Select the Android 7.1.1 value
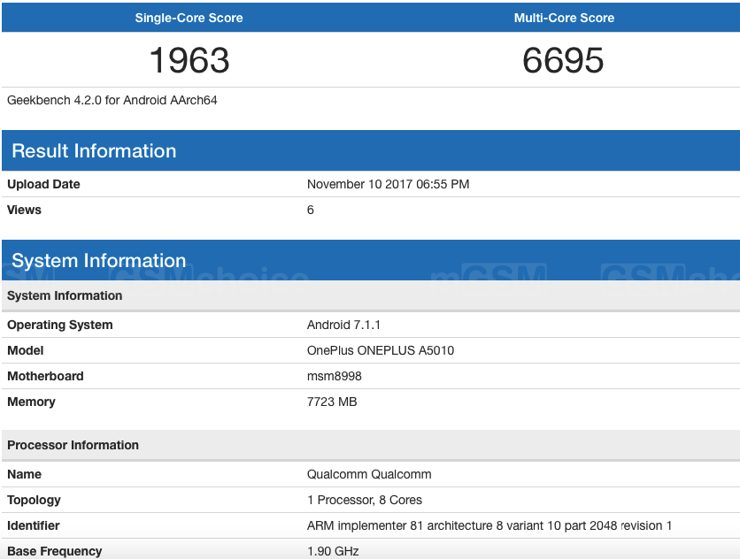This screenshot has width=740, height=559. click(x=344, y=325)
